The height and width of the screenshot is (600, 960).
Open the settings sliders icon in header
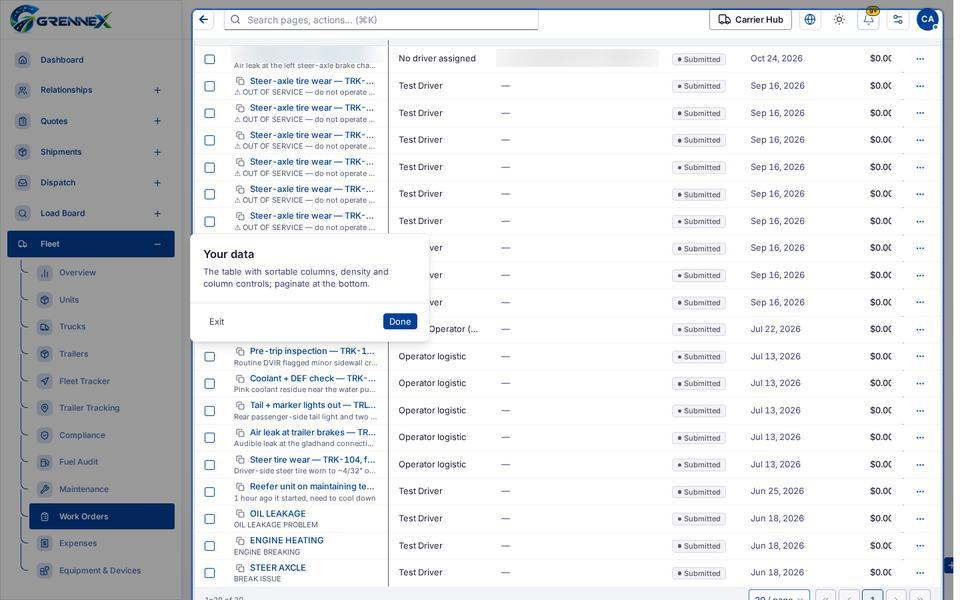click(x=898, y=20)
